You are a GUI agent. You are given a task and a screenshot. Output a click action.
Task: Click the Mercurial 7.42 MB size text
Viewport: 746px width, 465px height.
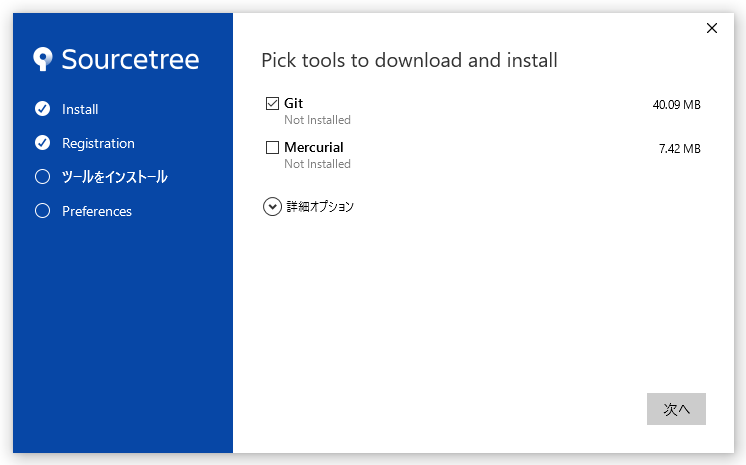pyautogui.click(x=679, y=149)
